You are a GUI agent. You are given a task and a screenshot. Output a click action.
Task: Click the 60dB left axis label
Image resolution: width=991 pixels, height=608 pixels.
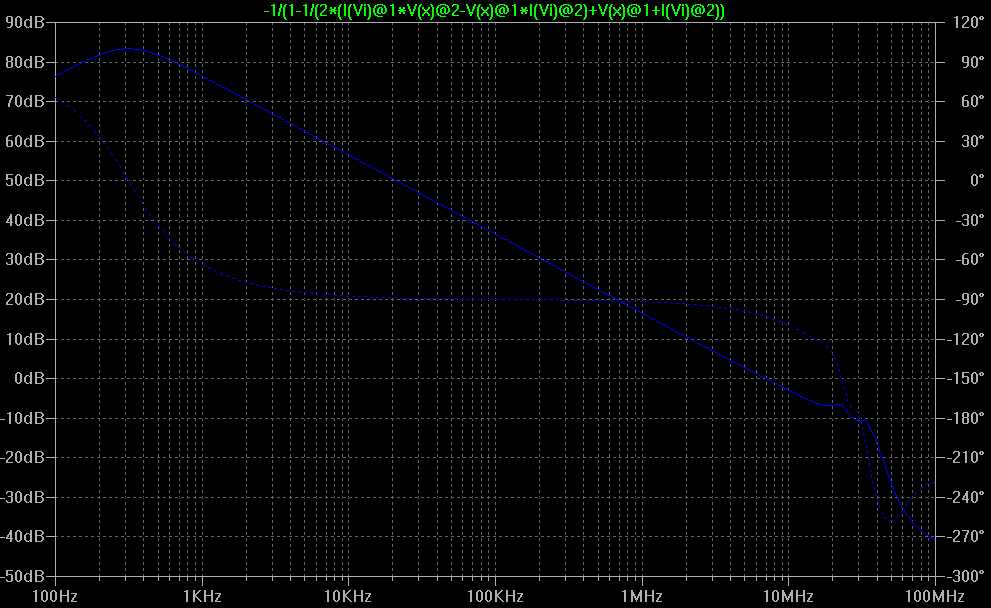(25, 141)
